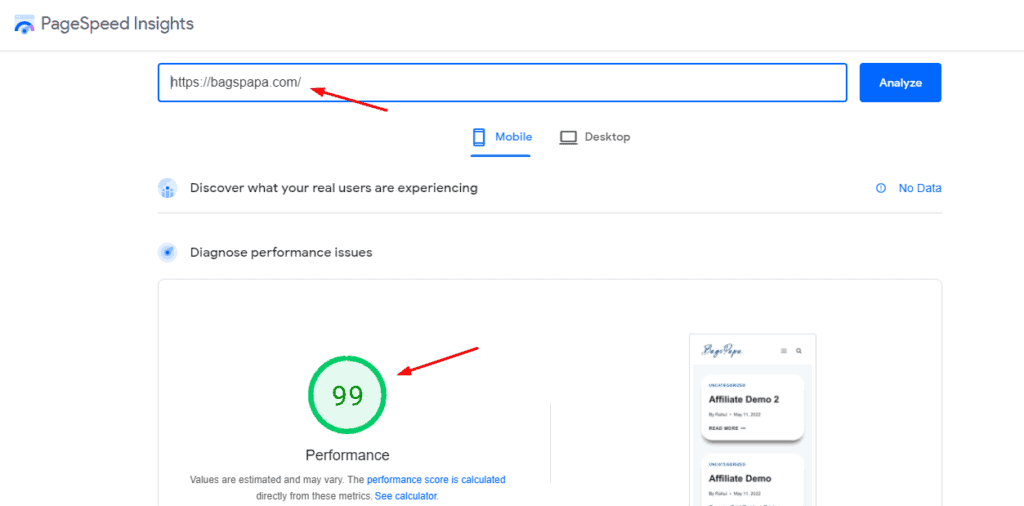Click the Diagnose performance issues icon
The image size is (1024, 506).
pos(167,252)
